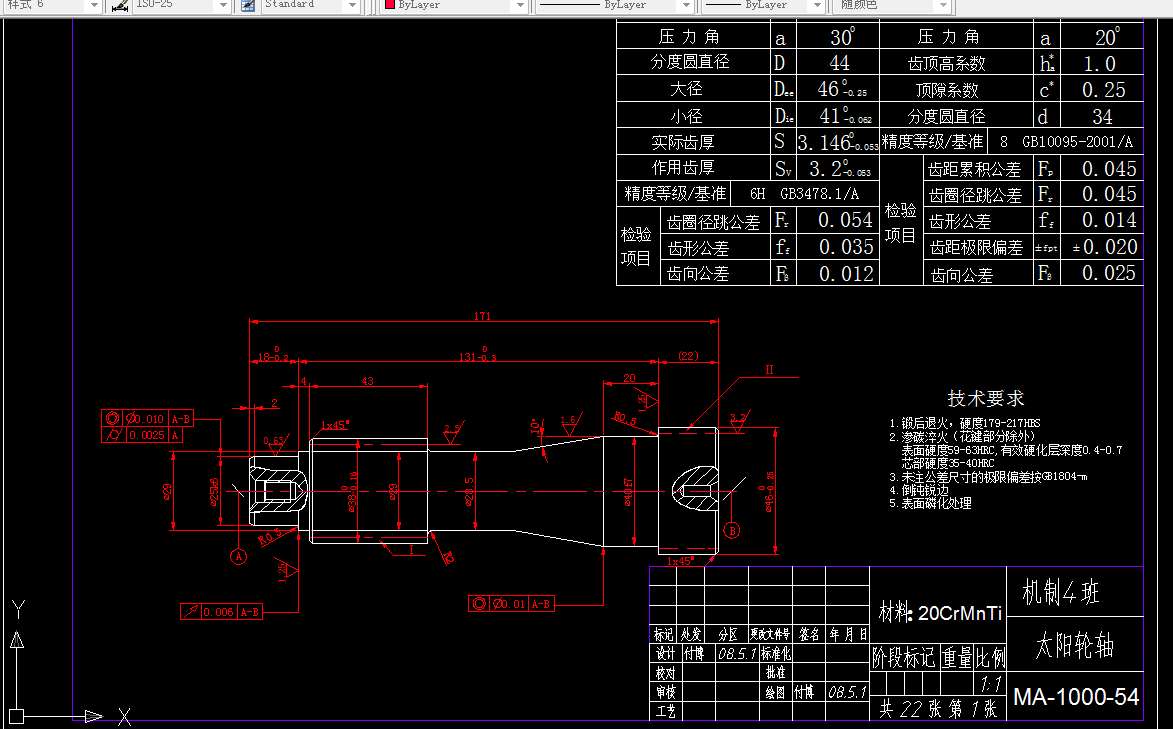The width and height of the screenshot is (1173, 729).
Task: Select the 齿距极限偏差 label
Action: point(976,248)
